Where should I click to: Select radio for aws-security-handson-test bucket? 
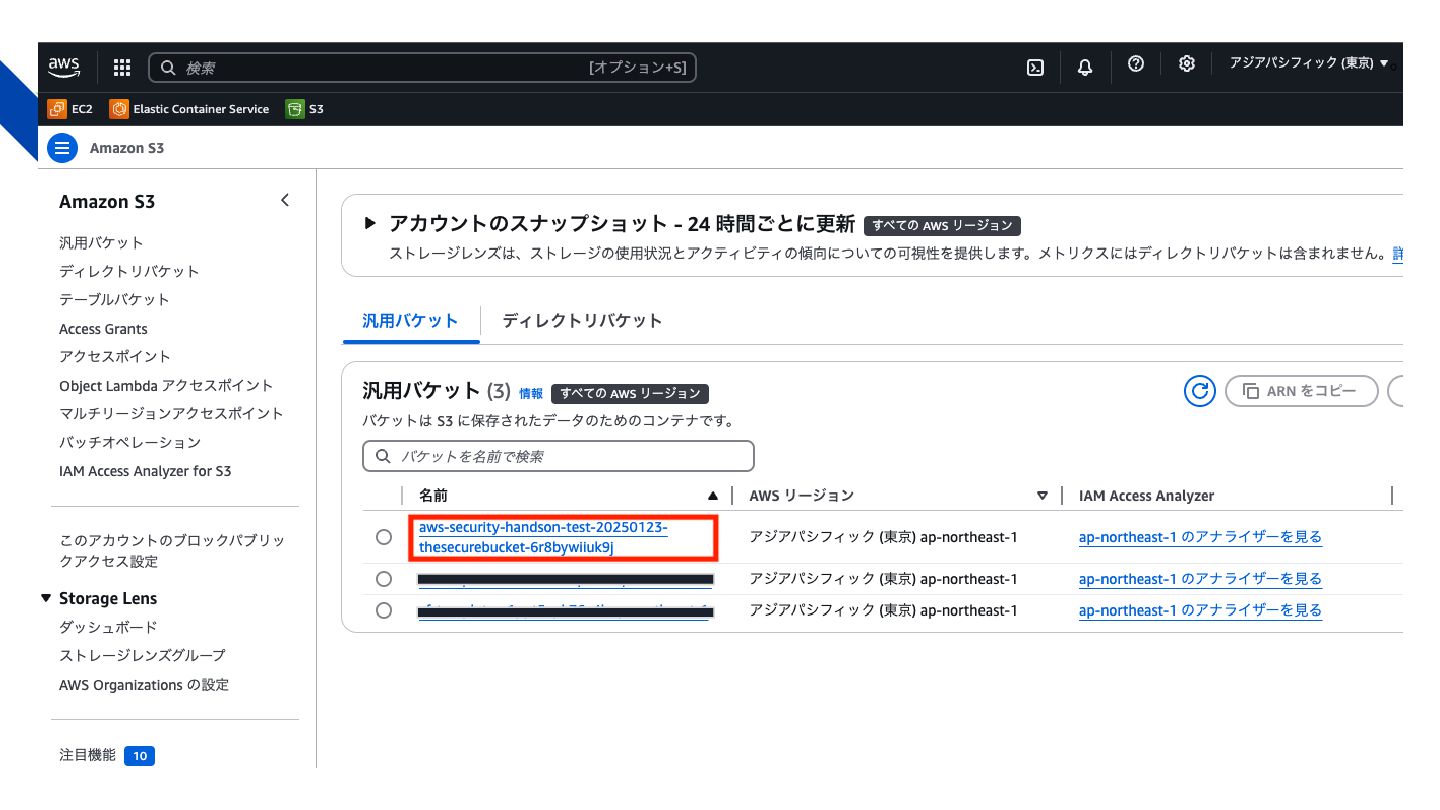coord(384,537)
